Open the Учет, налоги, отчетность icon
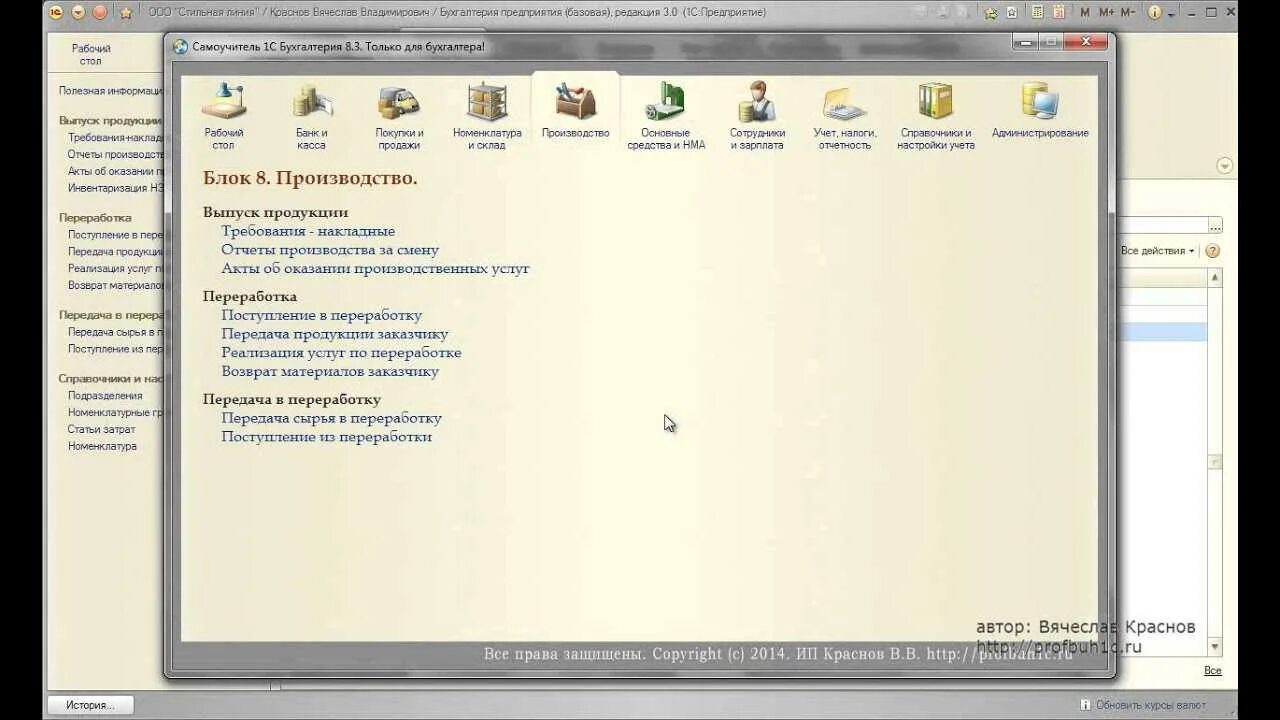Image resolution: width=1280 pixels, height=720 pixels. pyautogui.click(x=845, y=102)
